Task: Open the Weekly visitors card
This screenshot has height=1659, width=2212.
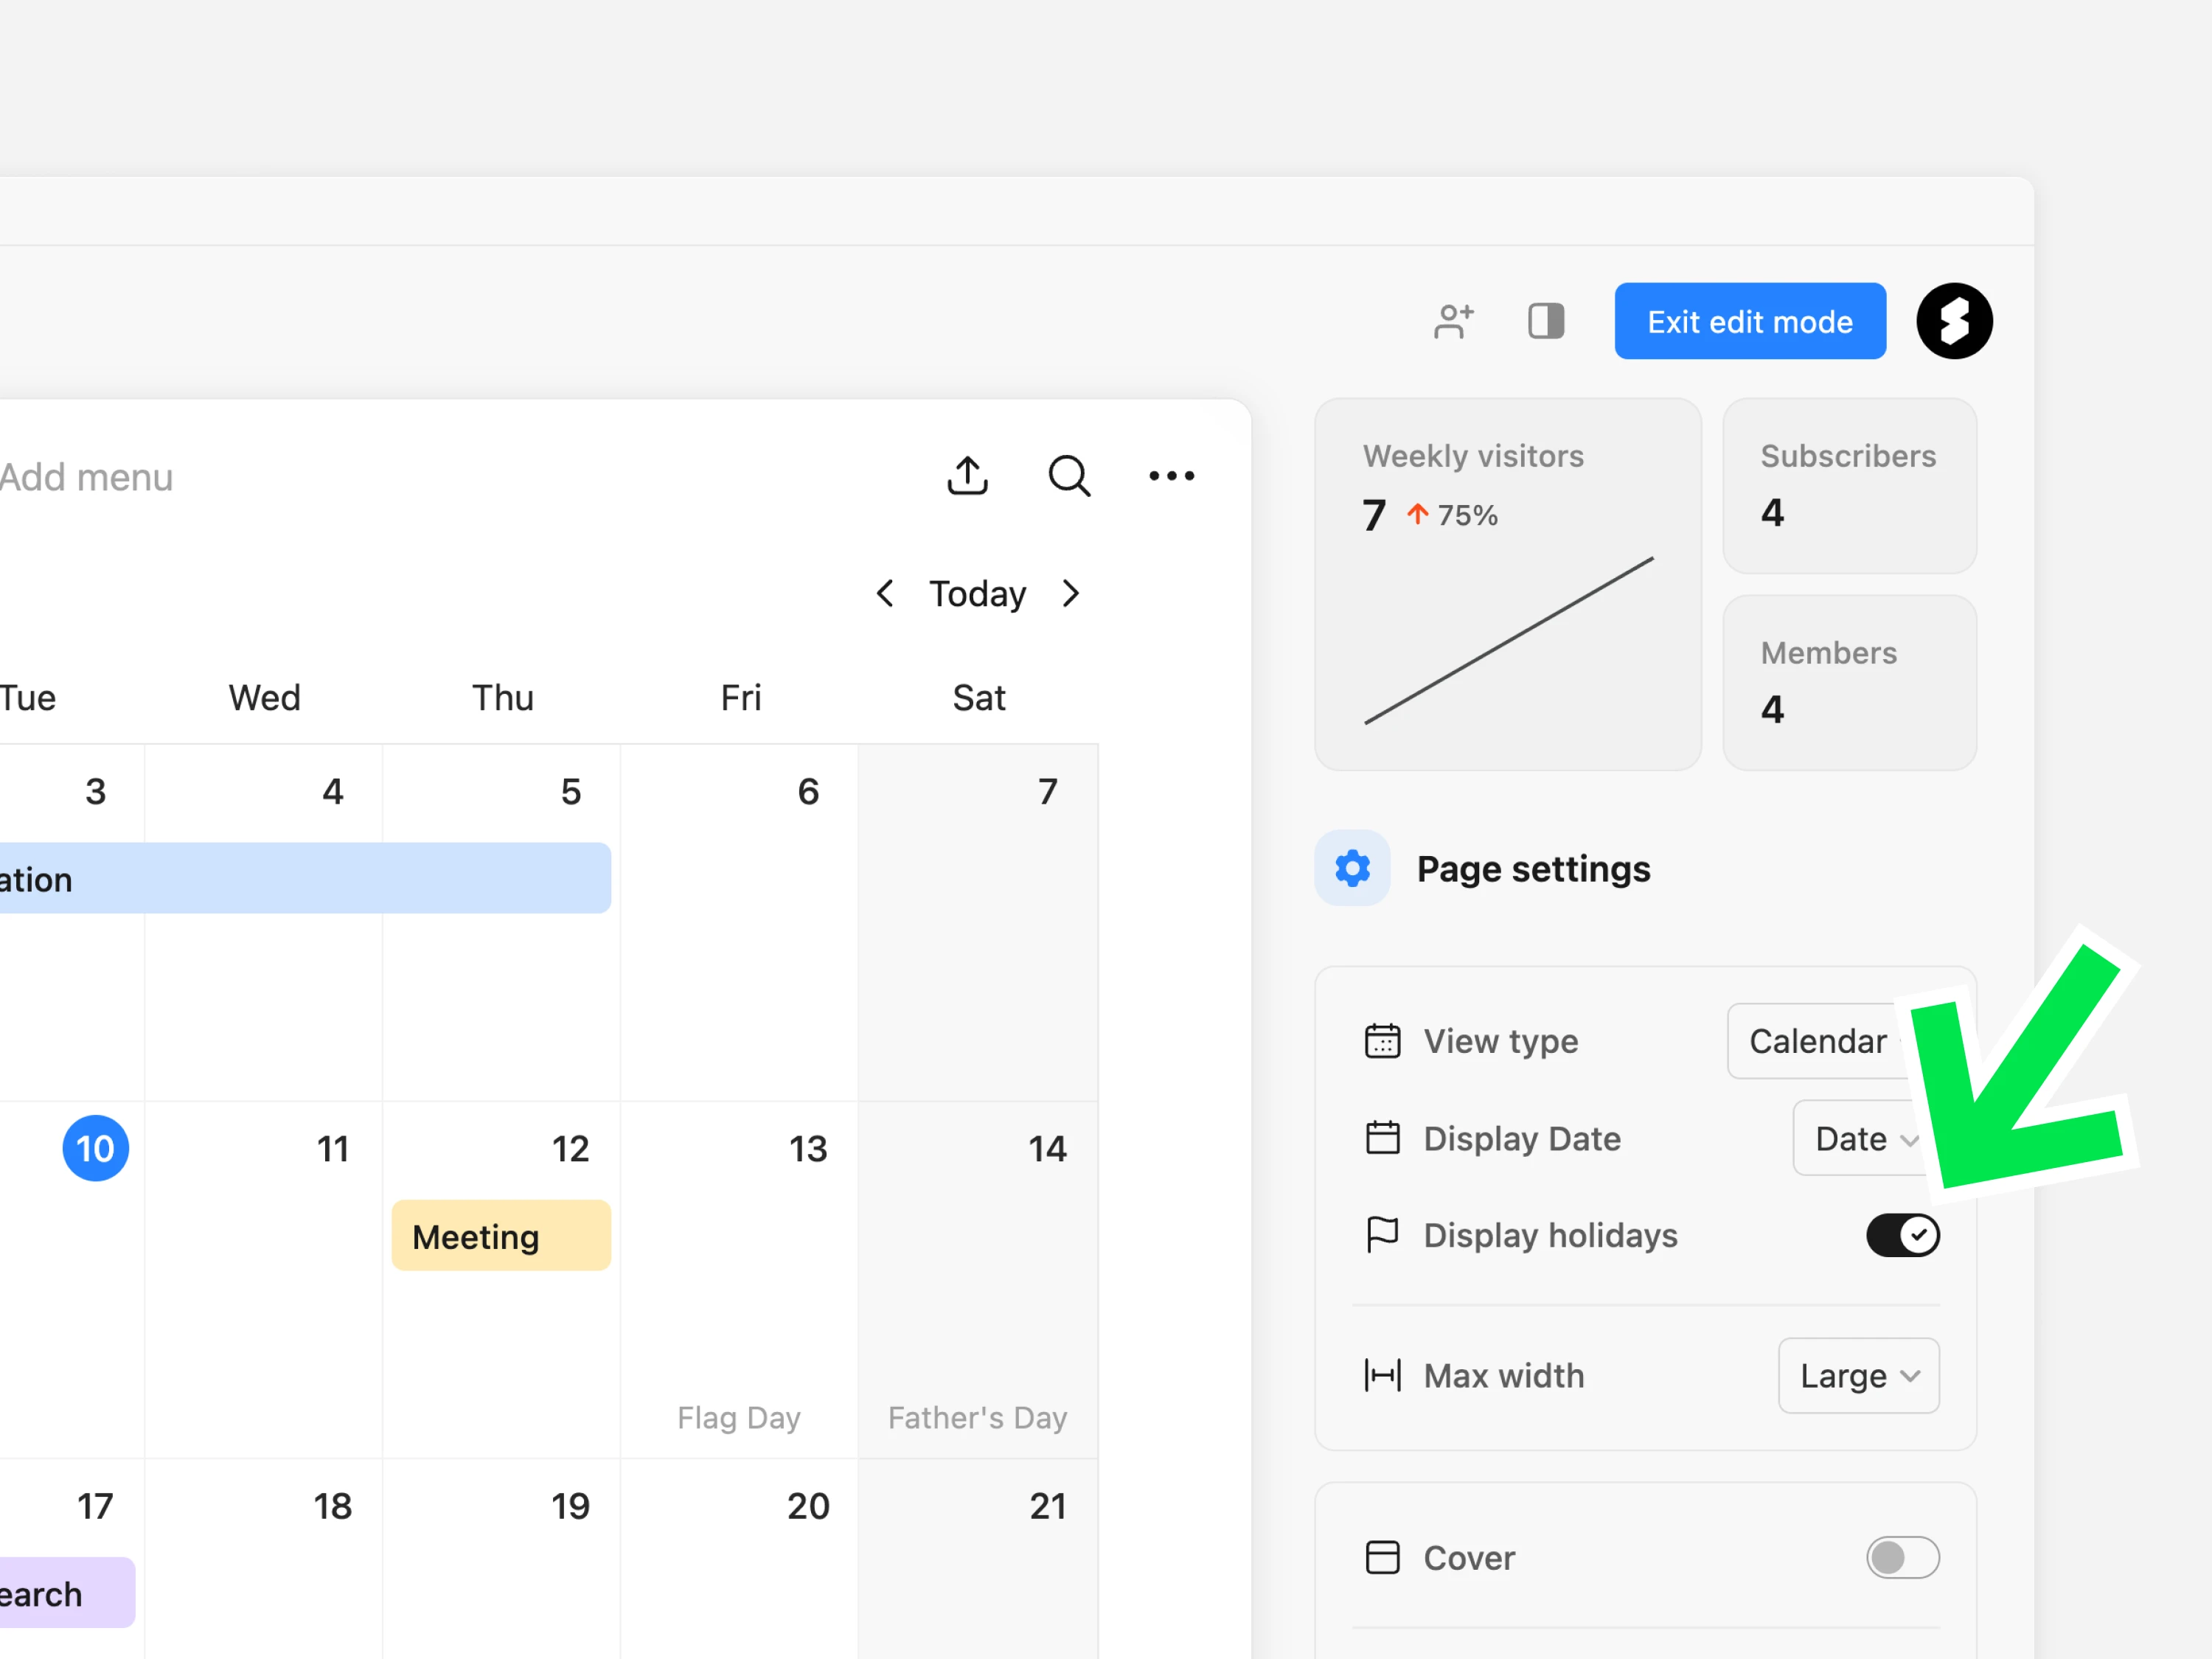Action: click(x=1507, y=584)
